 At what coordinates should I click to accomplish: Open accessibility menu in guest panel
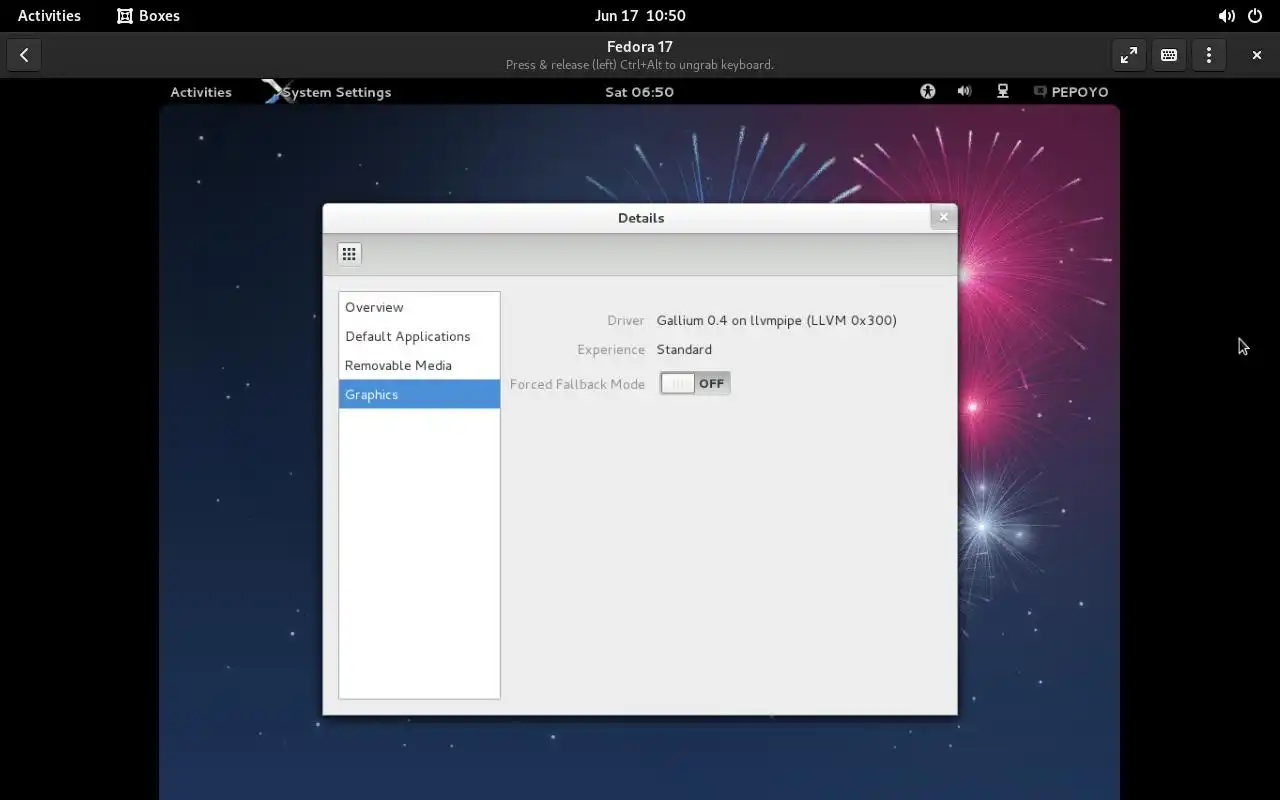pyautogui.click(x=928, y=91)
